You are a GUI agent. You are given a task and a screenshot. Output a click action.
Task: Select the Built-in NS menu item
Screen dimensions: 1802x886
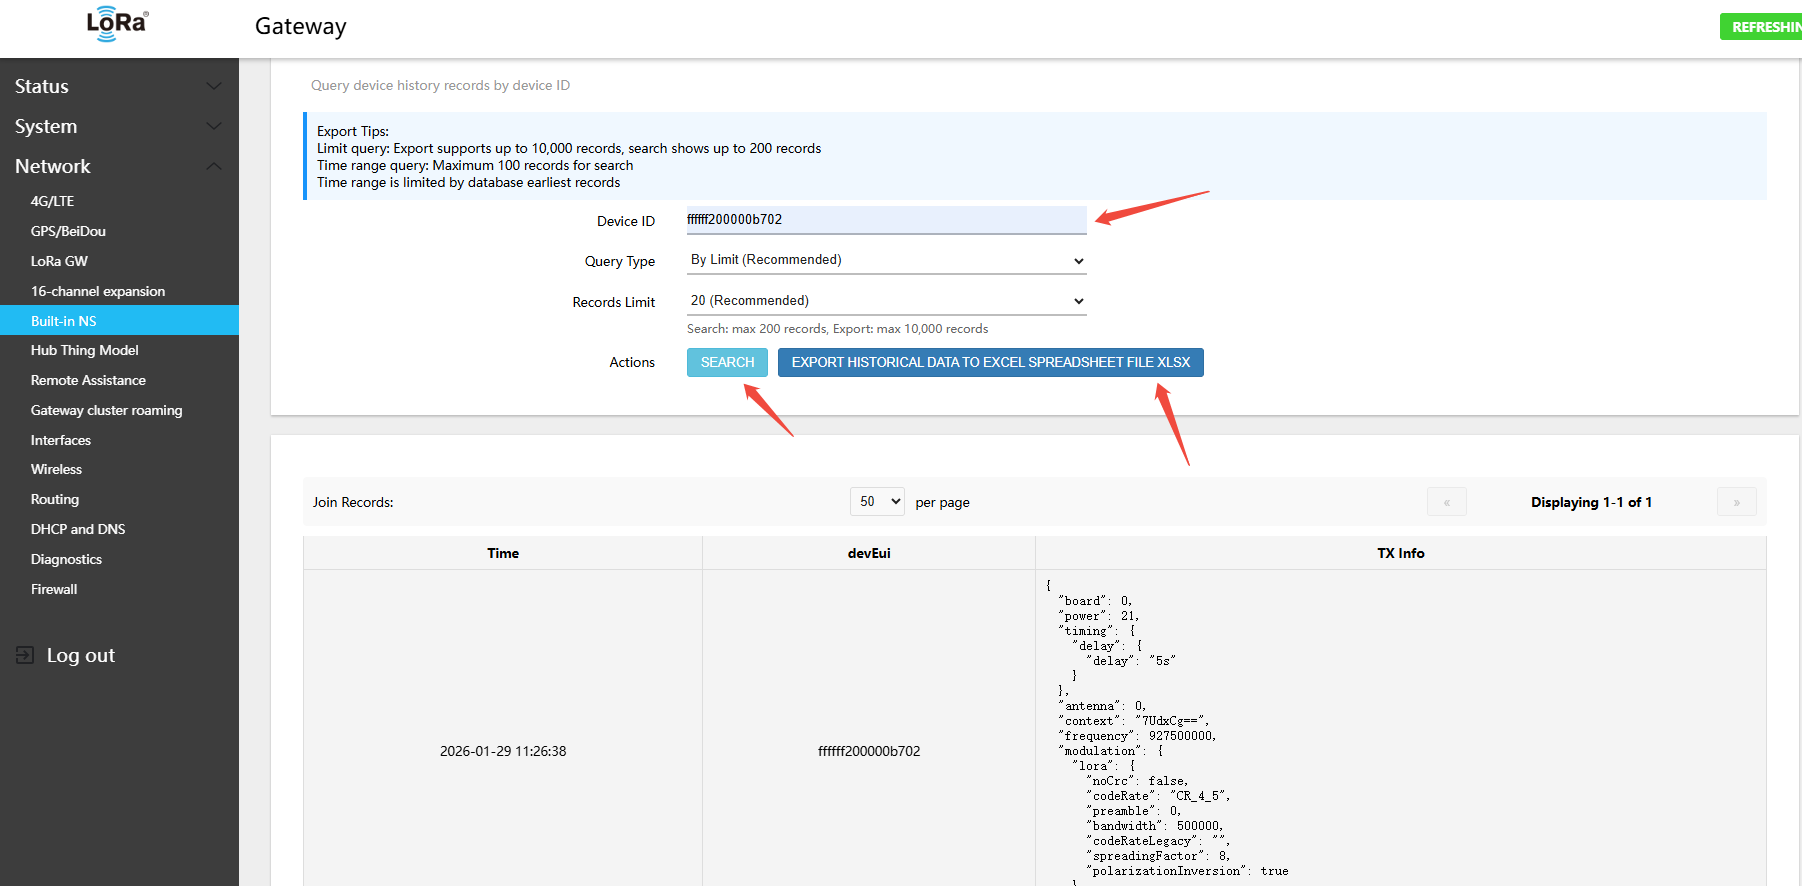pos(64,321)
